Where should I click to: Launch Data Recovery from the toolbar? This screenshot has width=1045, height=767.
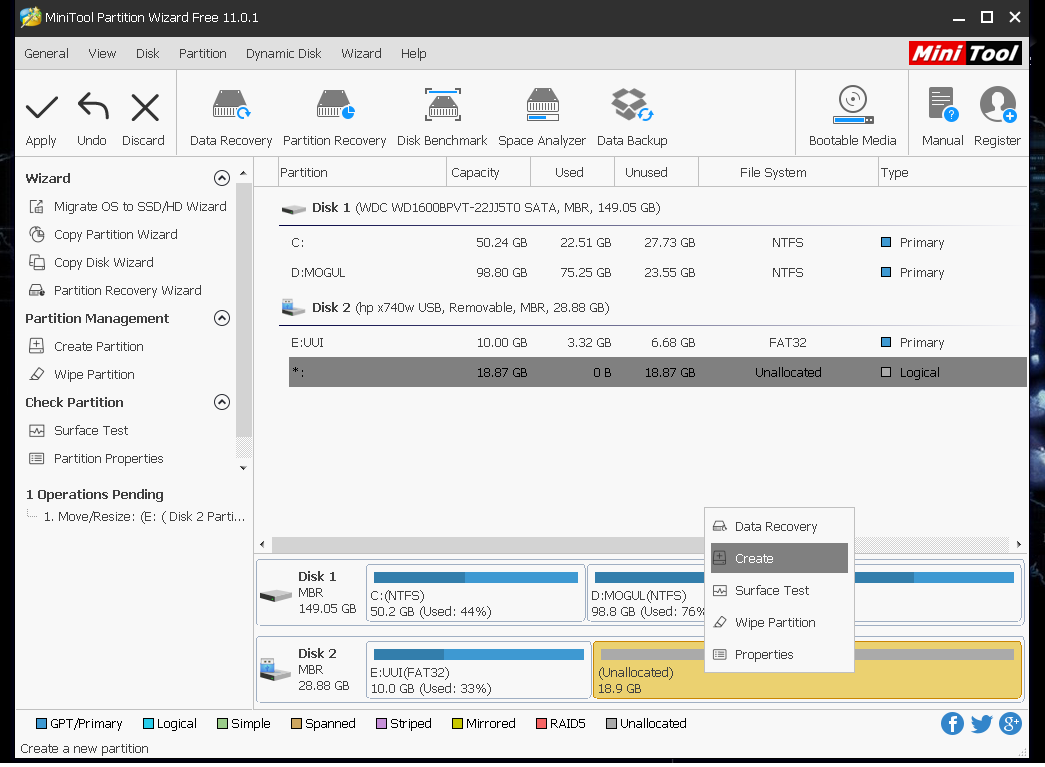coord(231,117)
